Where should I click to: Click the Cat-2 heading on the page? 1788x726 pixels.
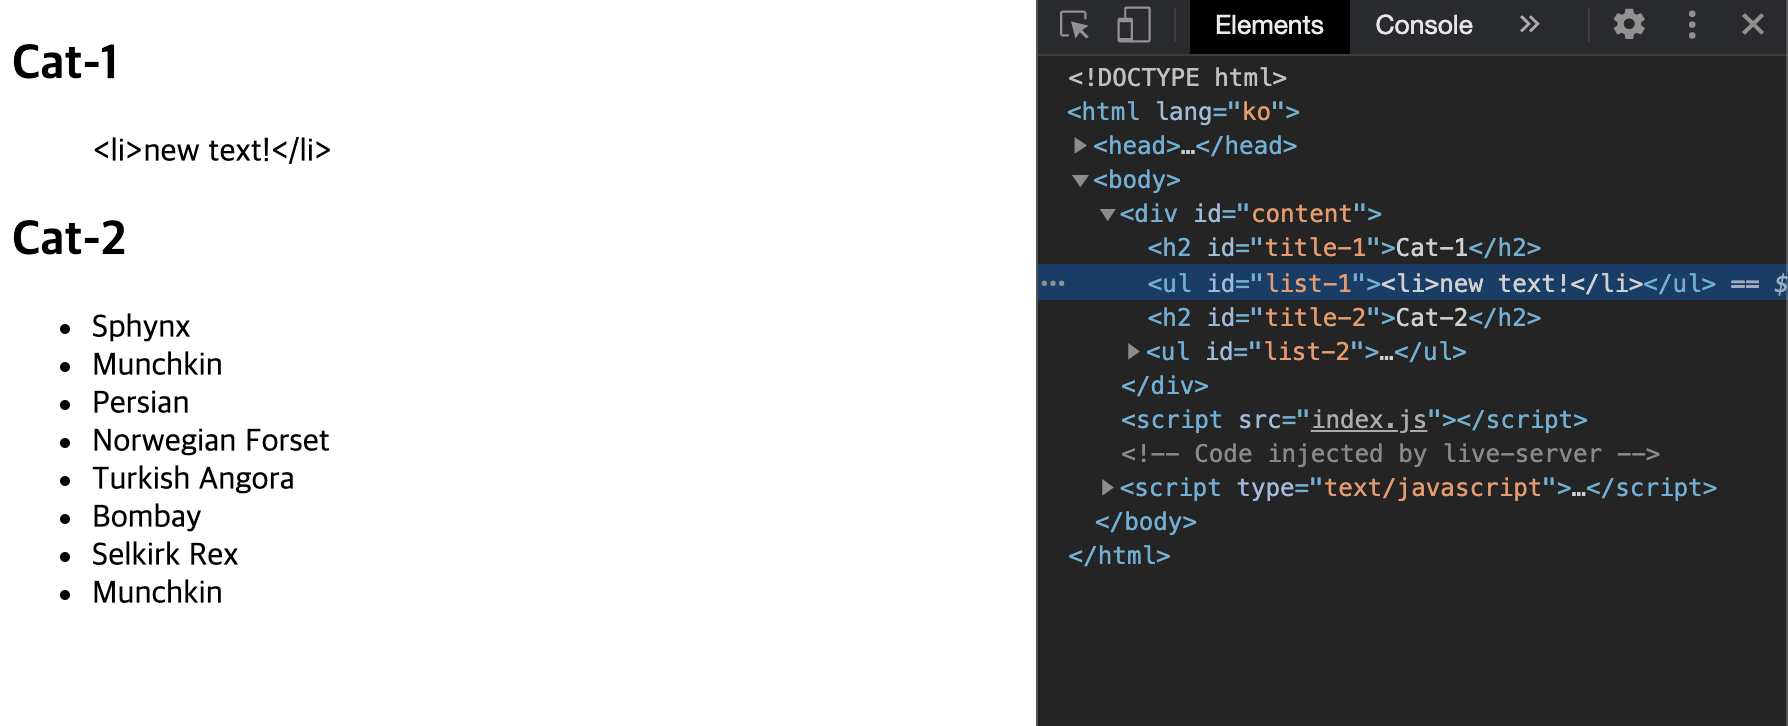[x=69, y=238]
